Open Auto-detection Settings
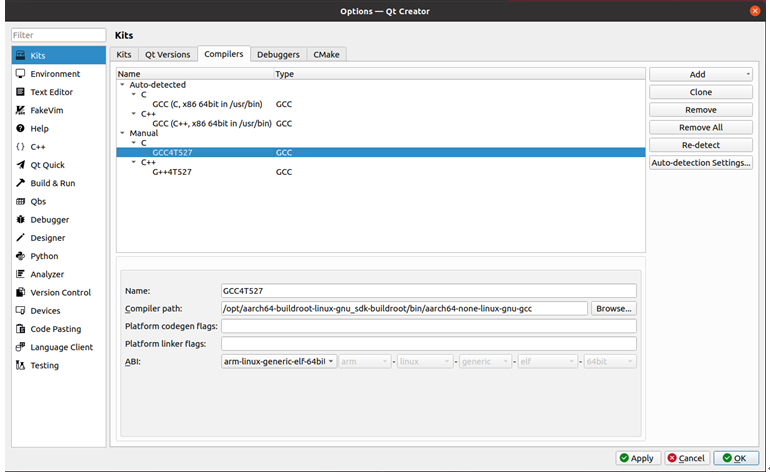 tap(701, 163)
